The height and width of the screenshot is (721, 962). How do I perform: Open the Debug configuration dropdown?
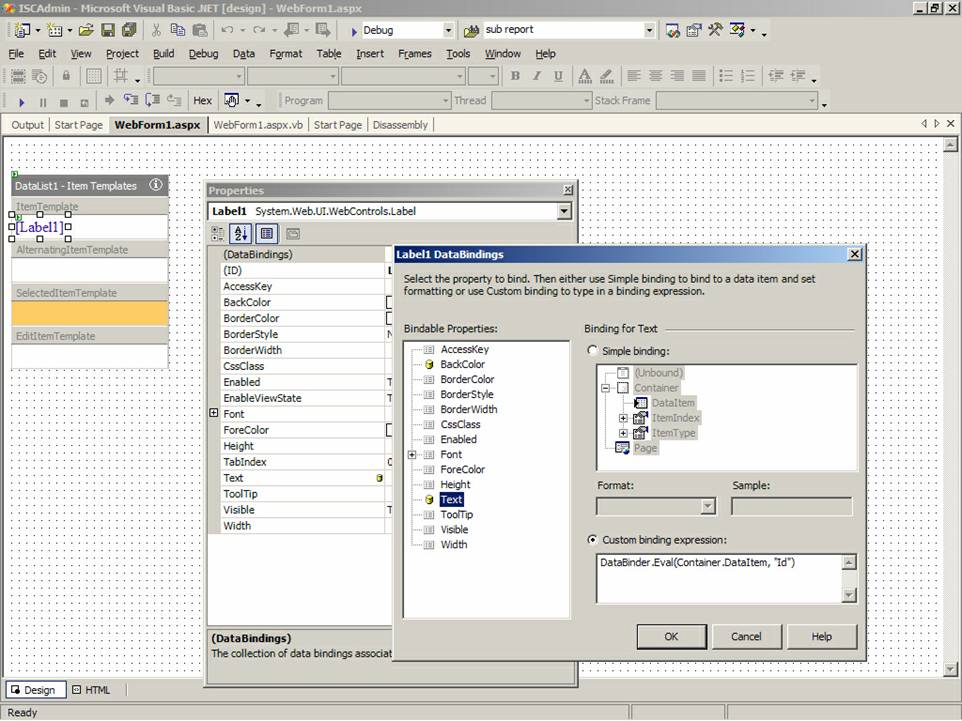click(x=448, y=30)
